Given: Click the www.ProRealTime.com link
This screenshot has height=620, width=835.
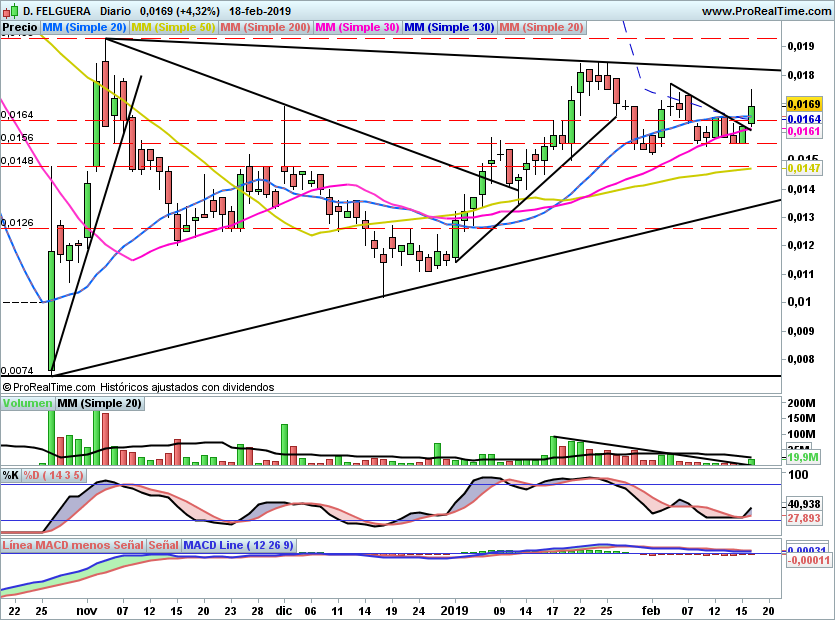Looking at the screenshot, I should click(766, 11).
